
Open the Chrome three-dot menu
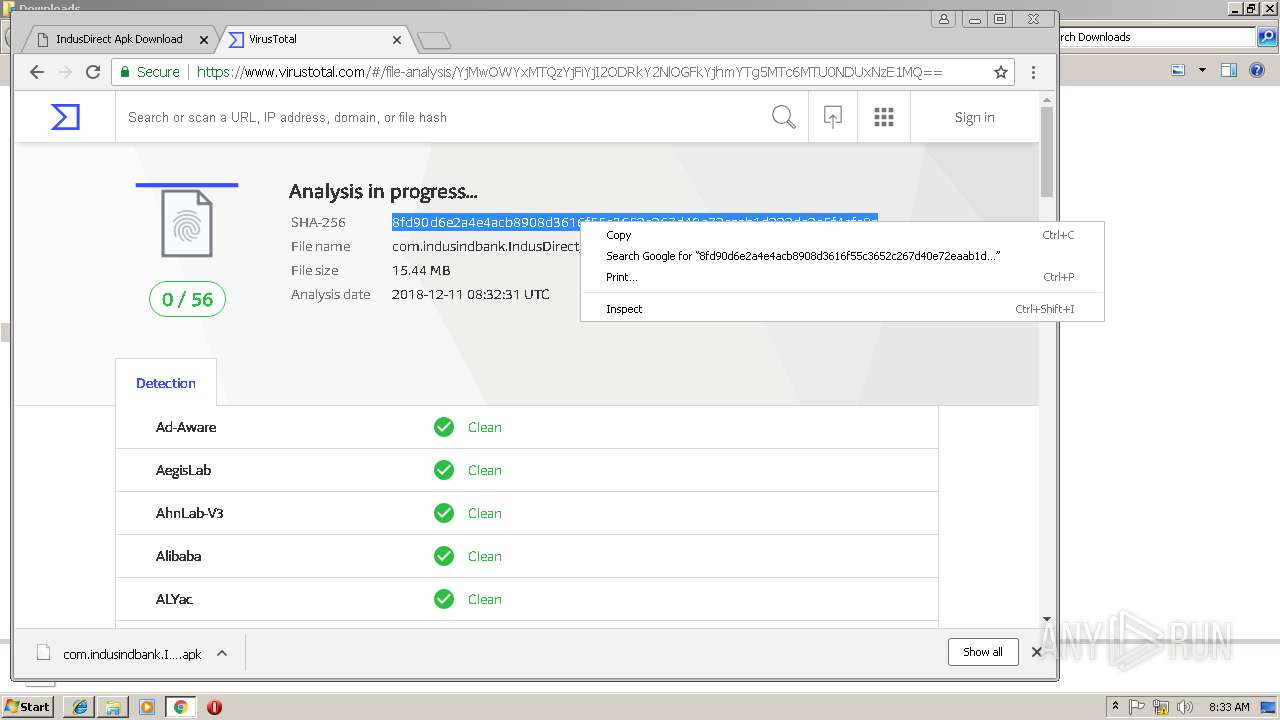(x=1033, y=72)
